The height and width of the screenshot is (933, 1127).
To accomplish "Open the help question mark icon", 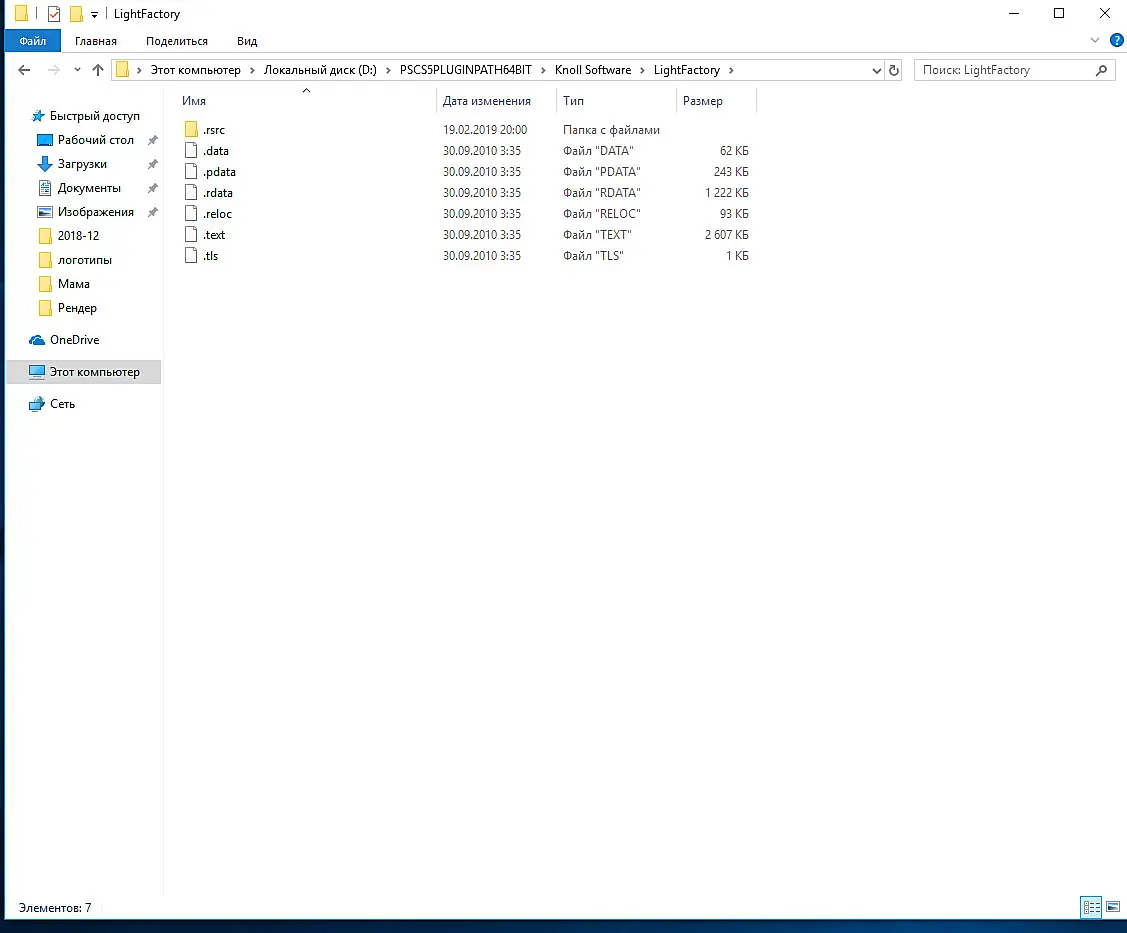I will [x=1116, y=40].
